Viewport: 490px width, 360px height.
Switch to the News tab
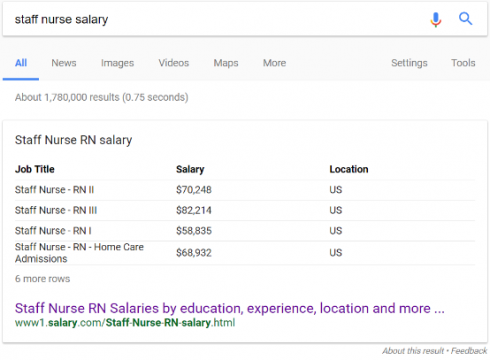pyautogui.click(x=64, y=63)
